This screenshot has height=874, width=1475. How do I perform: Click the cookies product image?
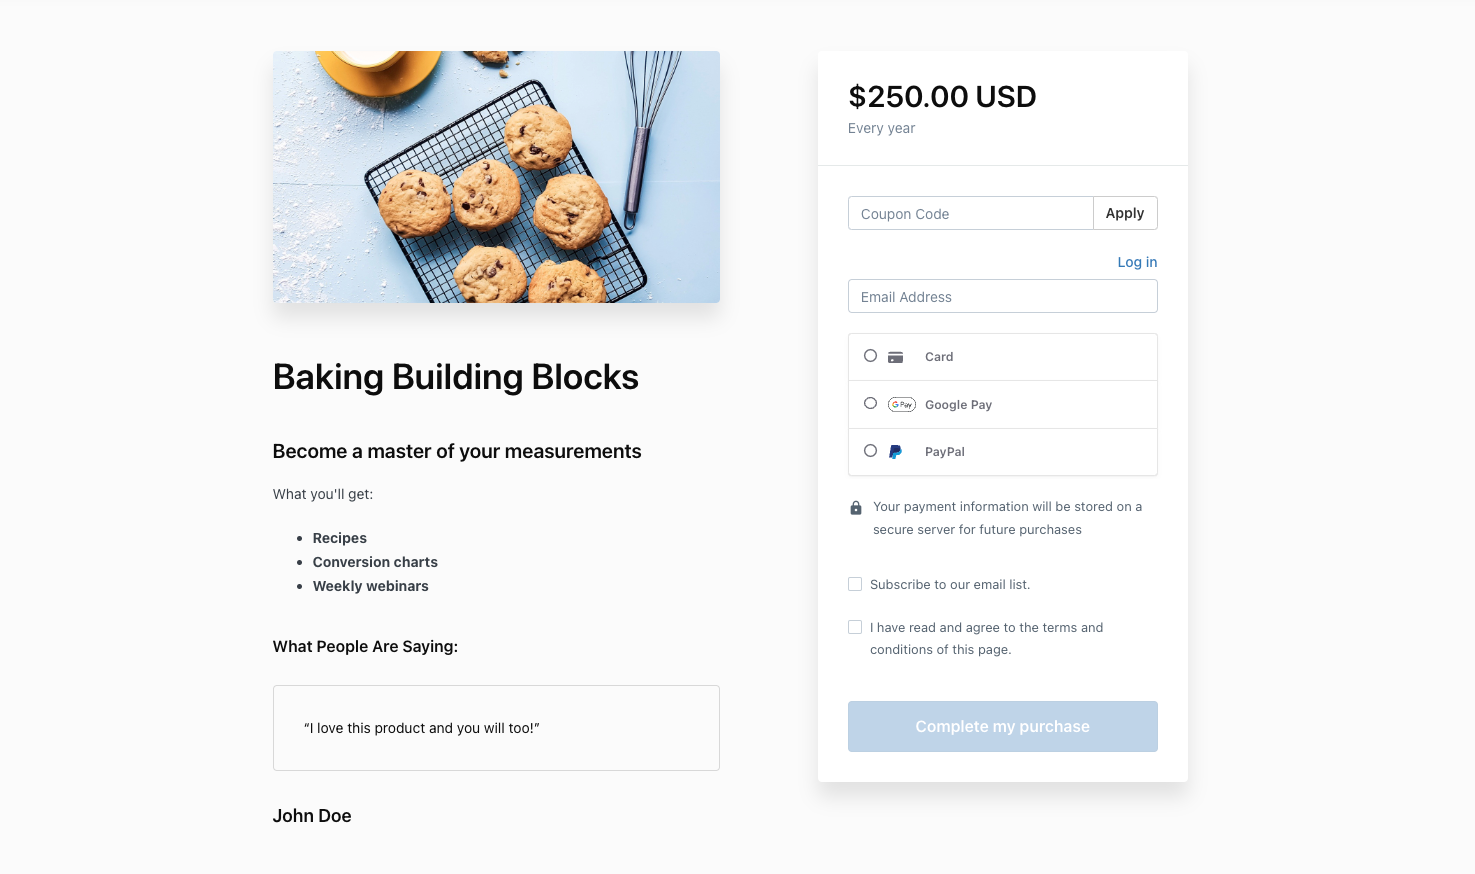[x=496, y=177]
